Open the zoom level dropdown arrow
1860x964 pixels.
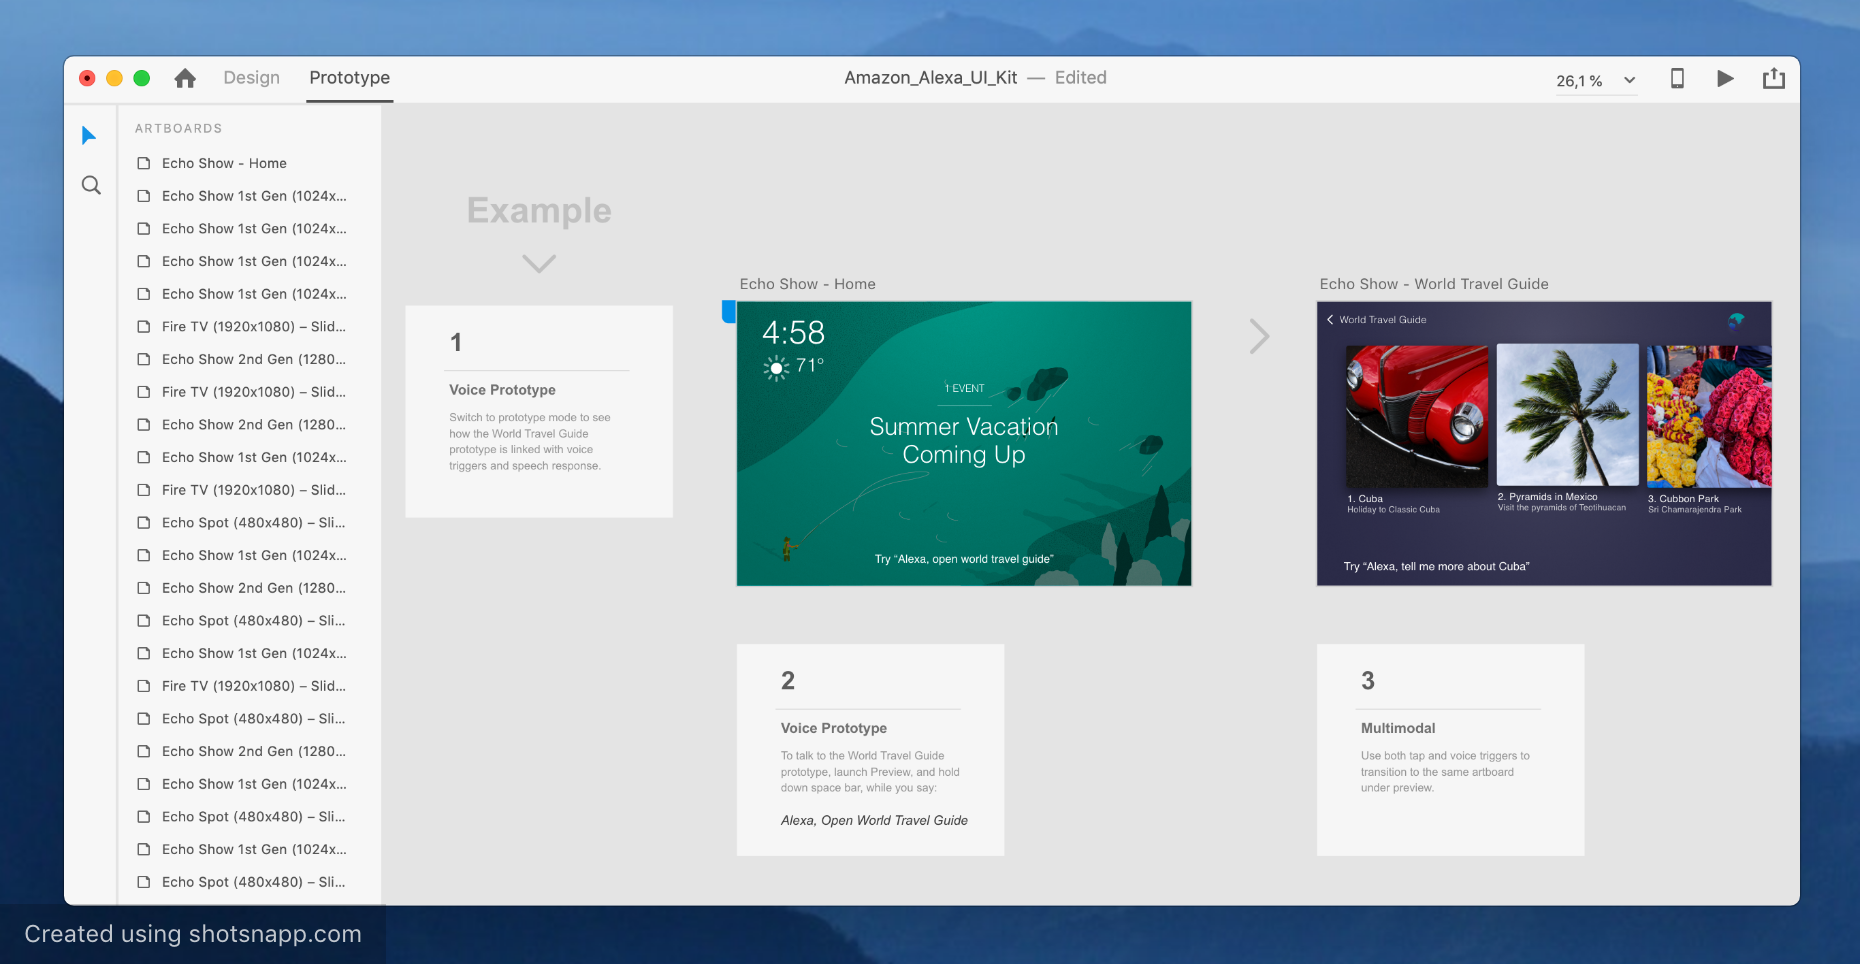(1629, 80)
